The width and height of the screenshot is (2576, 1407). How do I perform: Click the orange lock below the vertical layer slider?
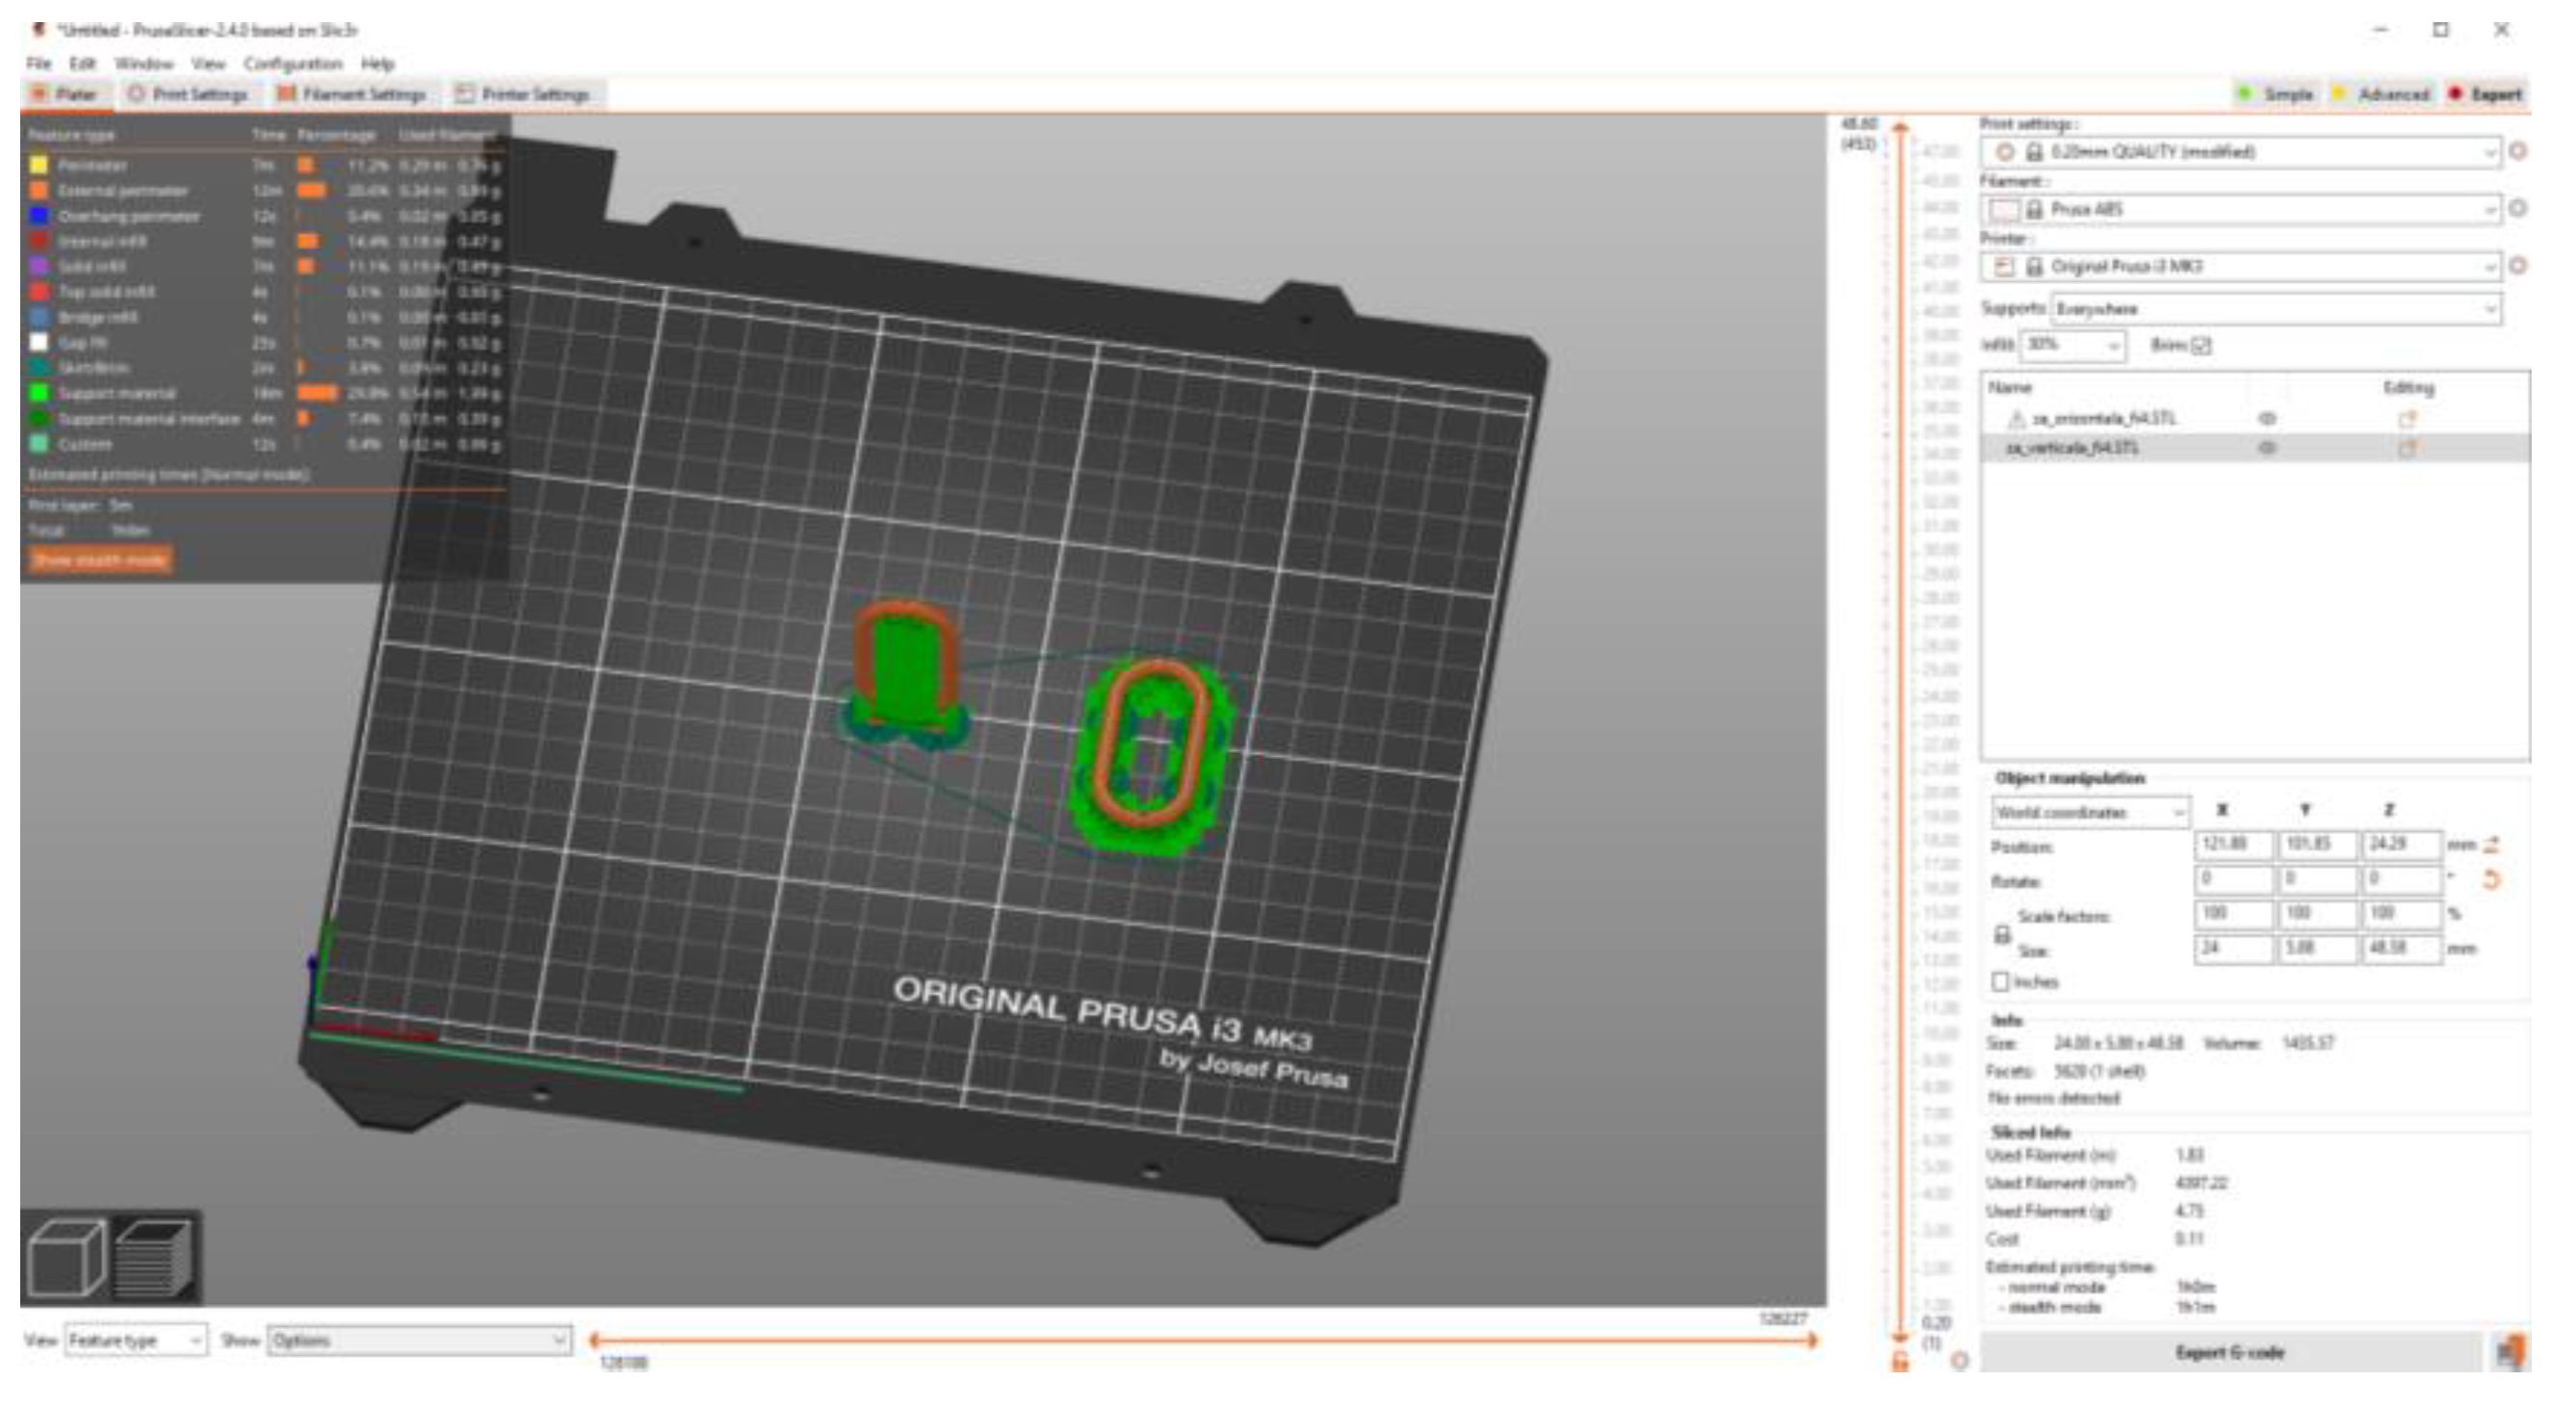pos(1900,1361)
